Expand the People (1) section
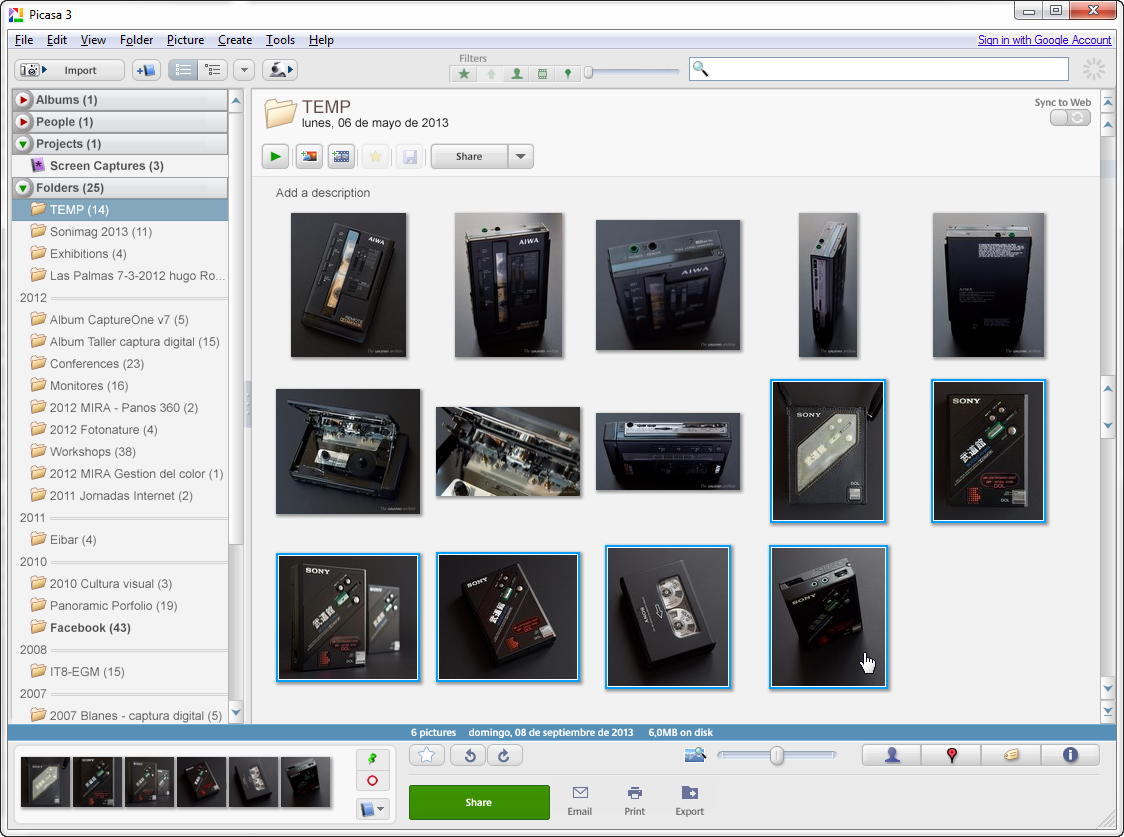Screen dimensions: 1124x837 click(x=23, y=122)
